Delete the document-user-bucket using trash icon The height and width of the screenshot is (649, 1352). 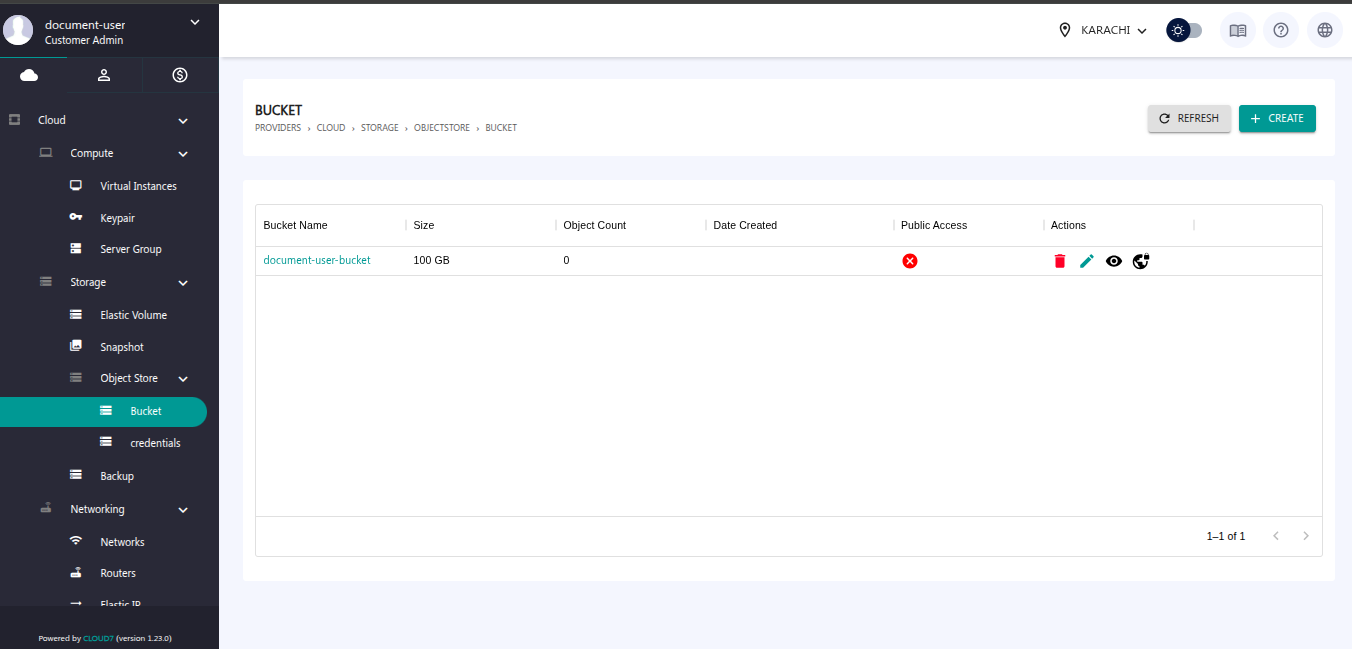pyautogui.click(x=1060, y=261)
